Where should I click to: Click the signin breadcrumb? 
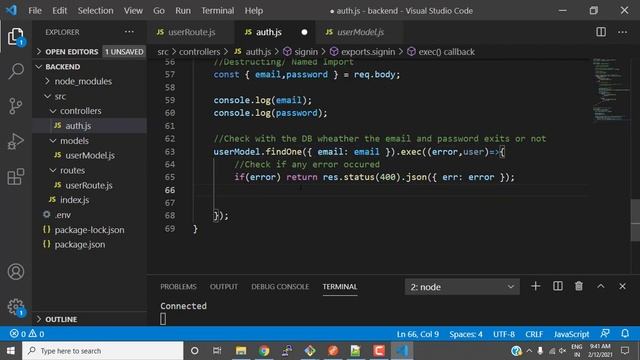point(300,52)
